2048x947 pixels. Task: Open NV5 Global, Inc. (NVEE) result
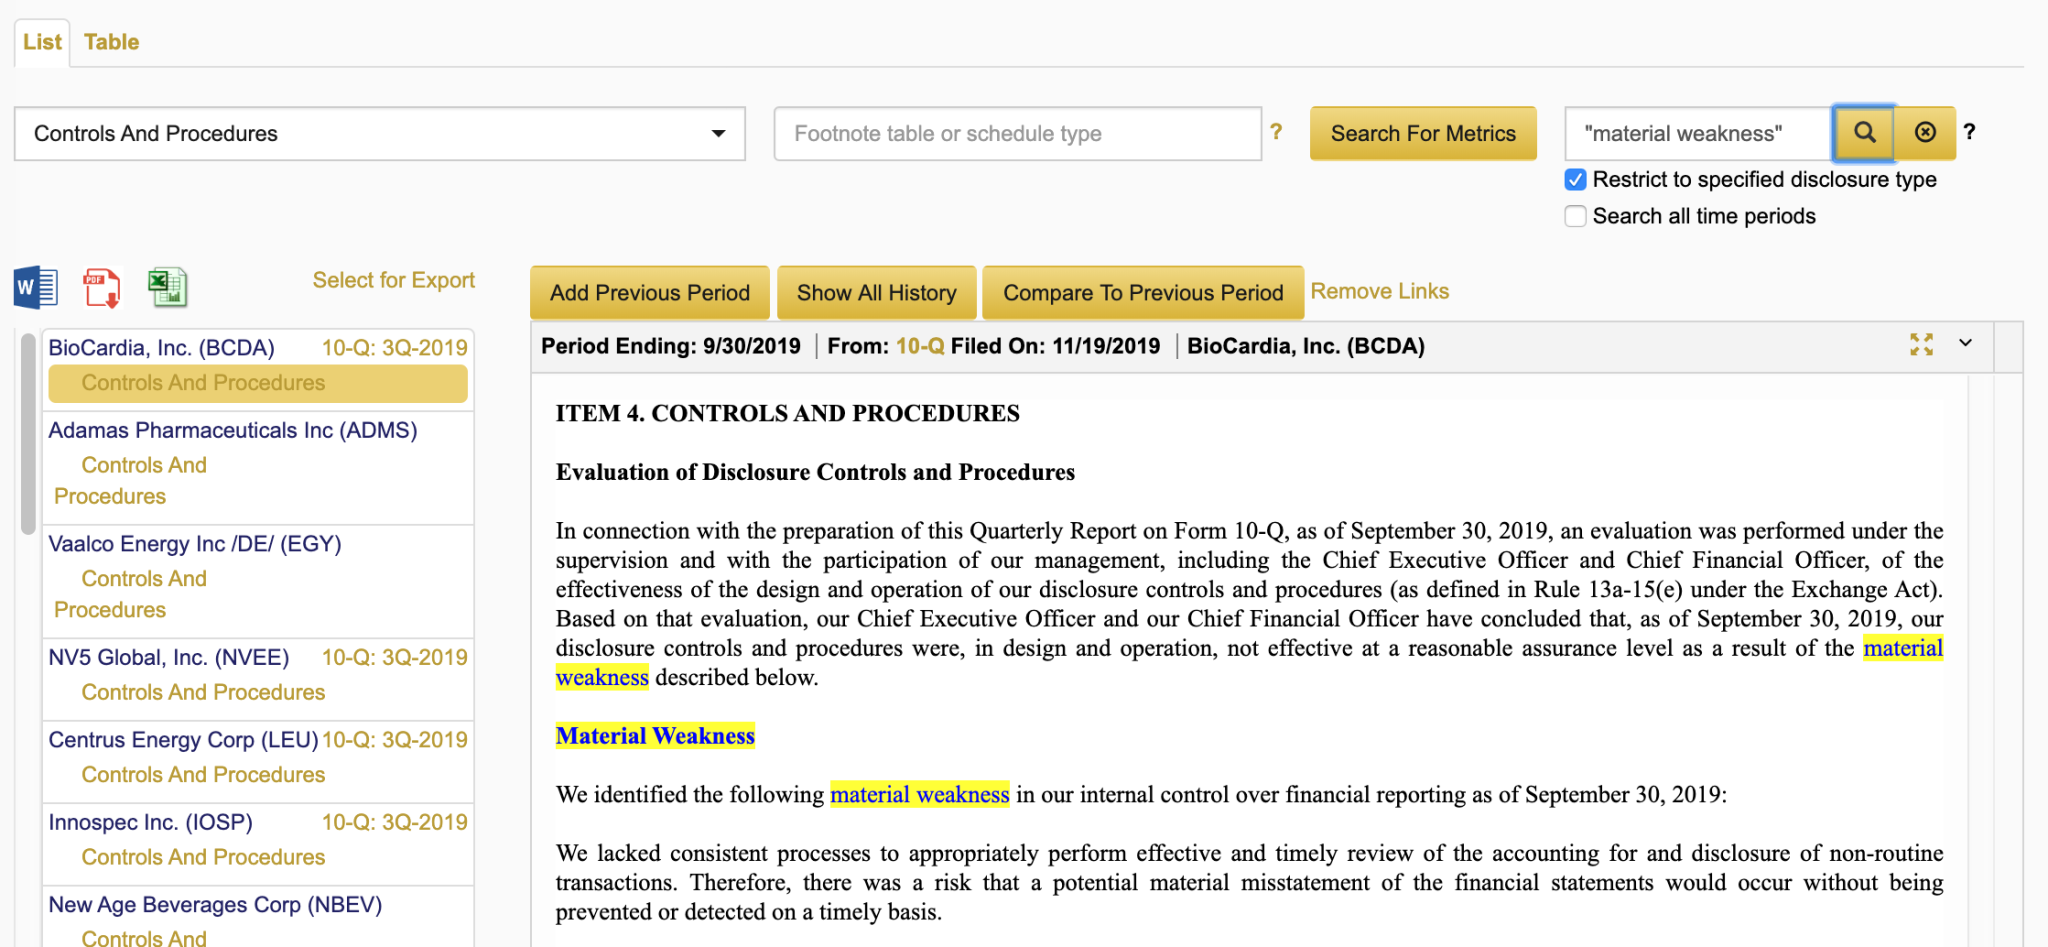(169, 657)
